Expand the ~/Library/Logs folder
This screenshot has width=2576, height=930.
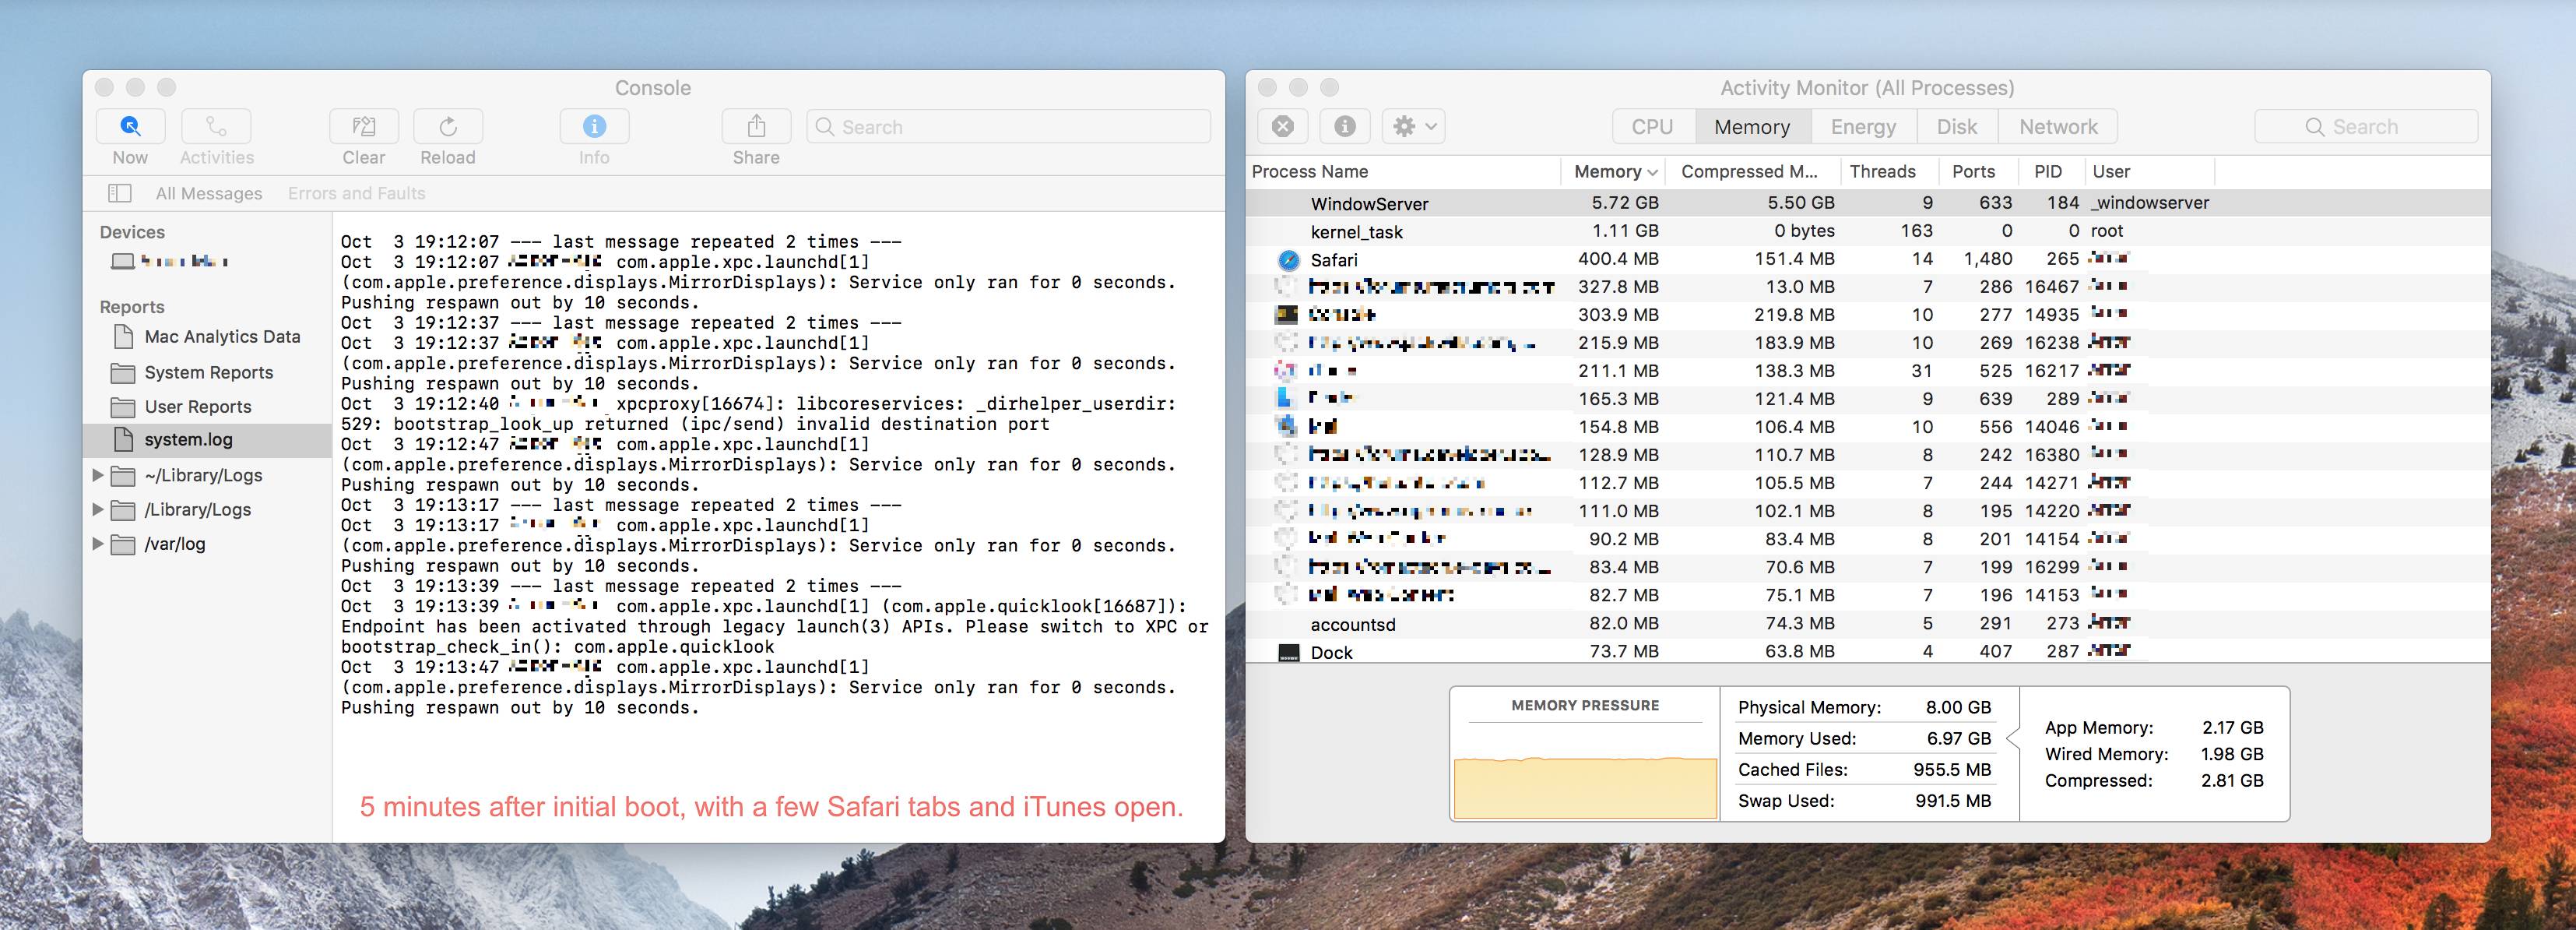click(98, 475)
